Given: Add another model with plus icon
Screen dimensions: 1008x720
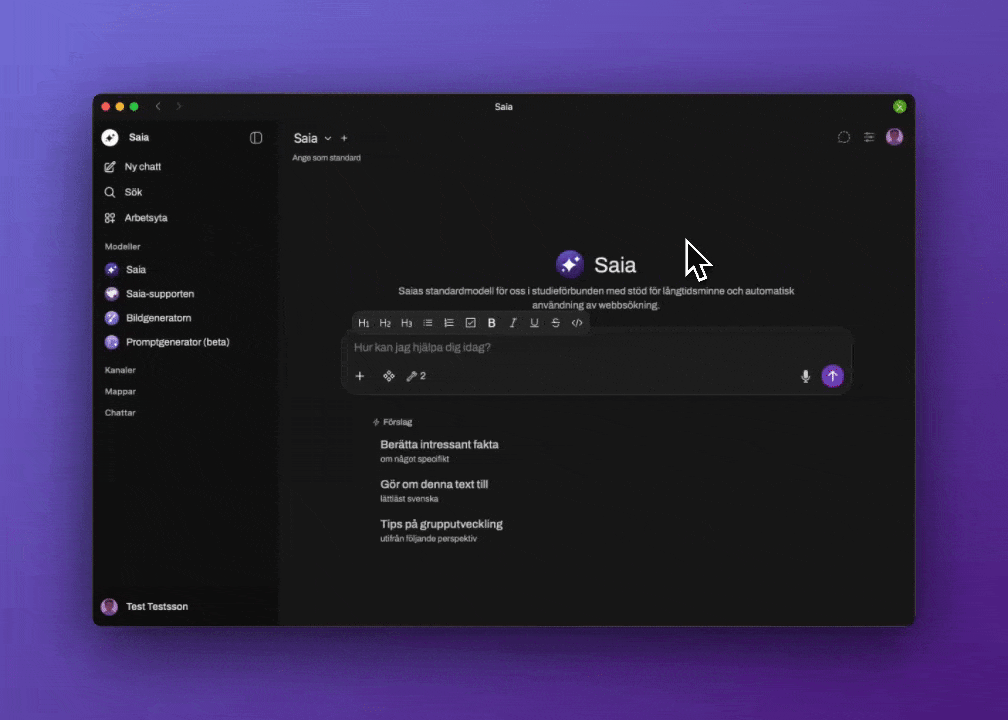Looking at the screenshot, I should tap(344, 138).
